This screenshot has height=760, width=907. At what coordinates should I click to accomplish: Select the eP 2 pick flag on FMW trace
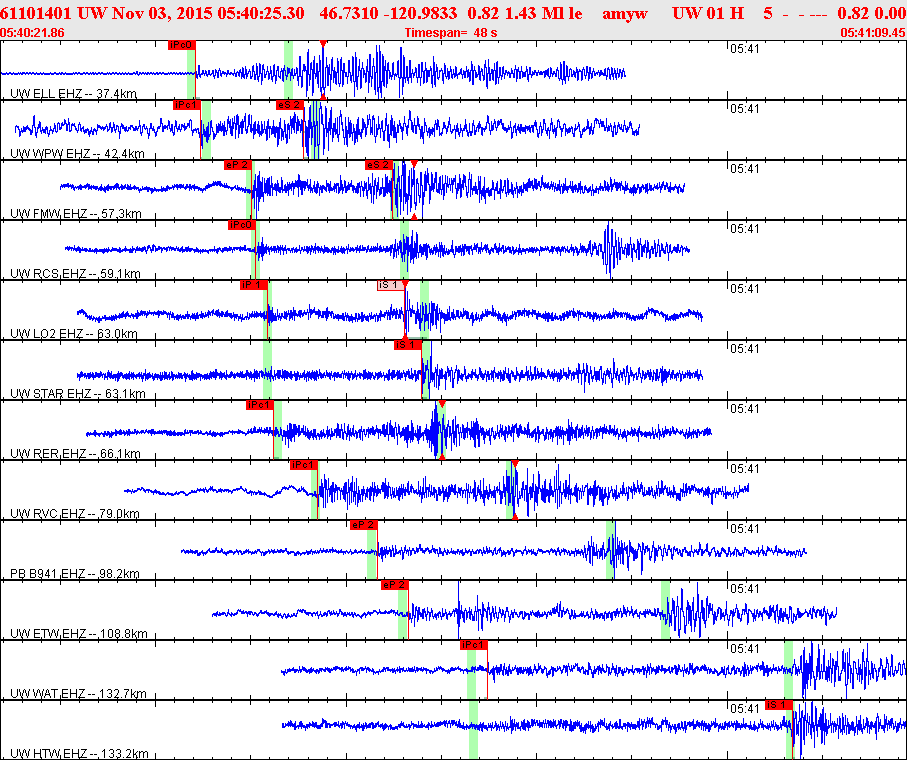point(237,165)
